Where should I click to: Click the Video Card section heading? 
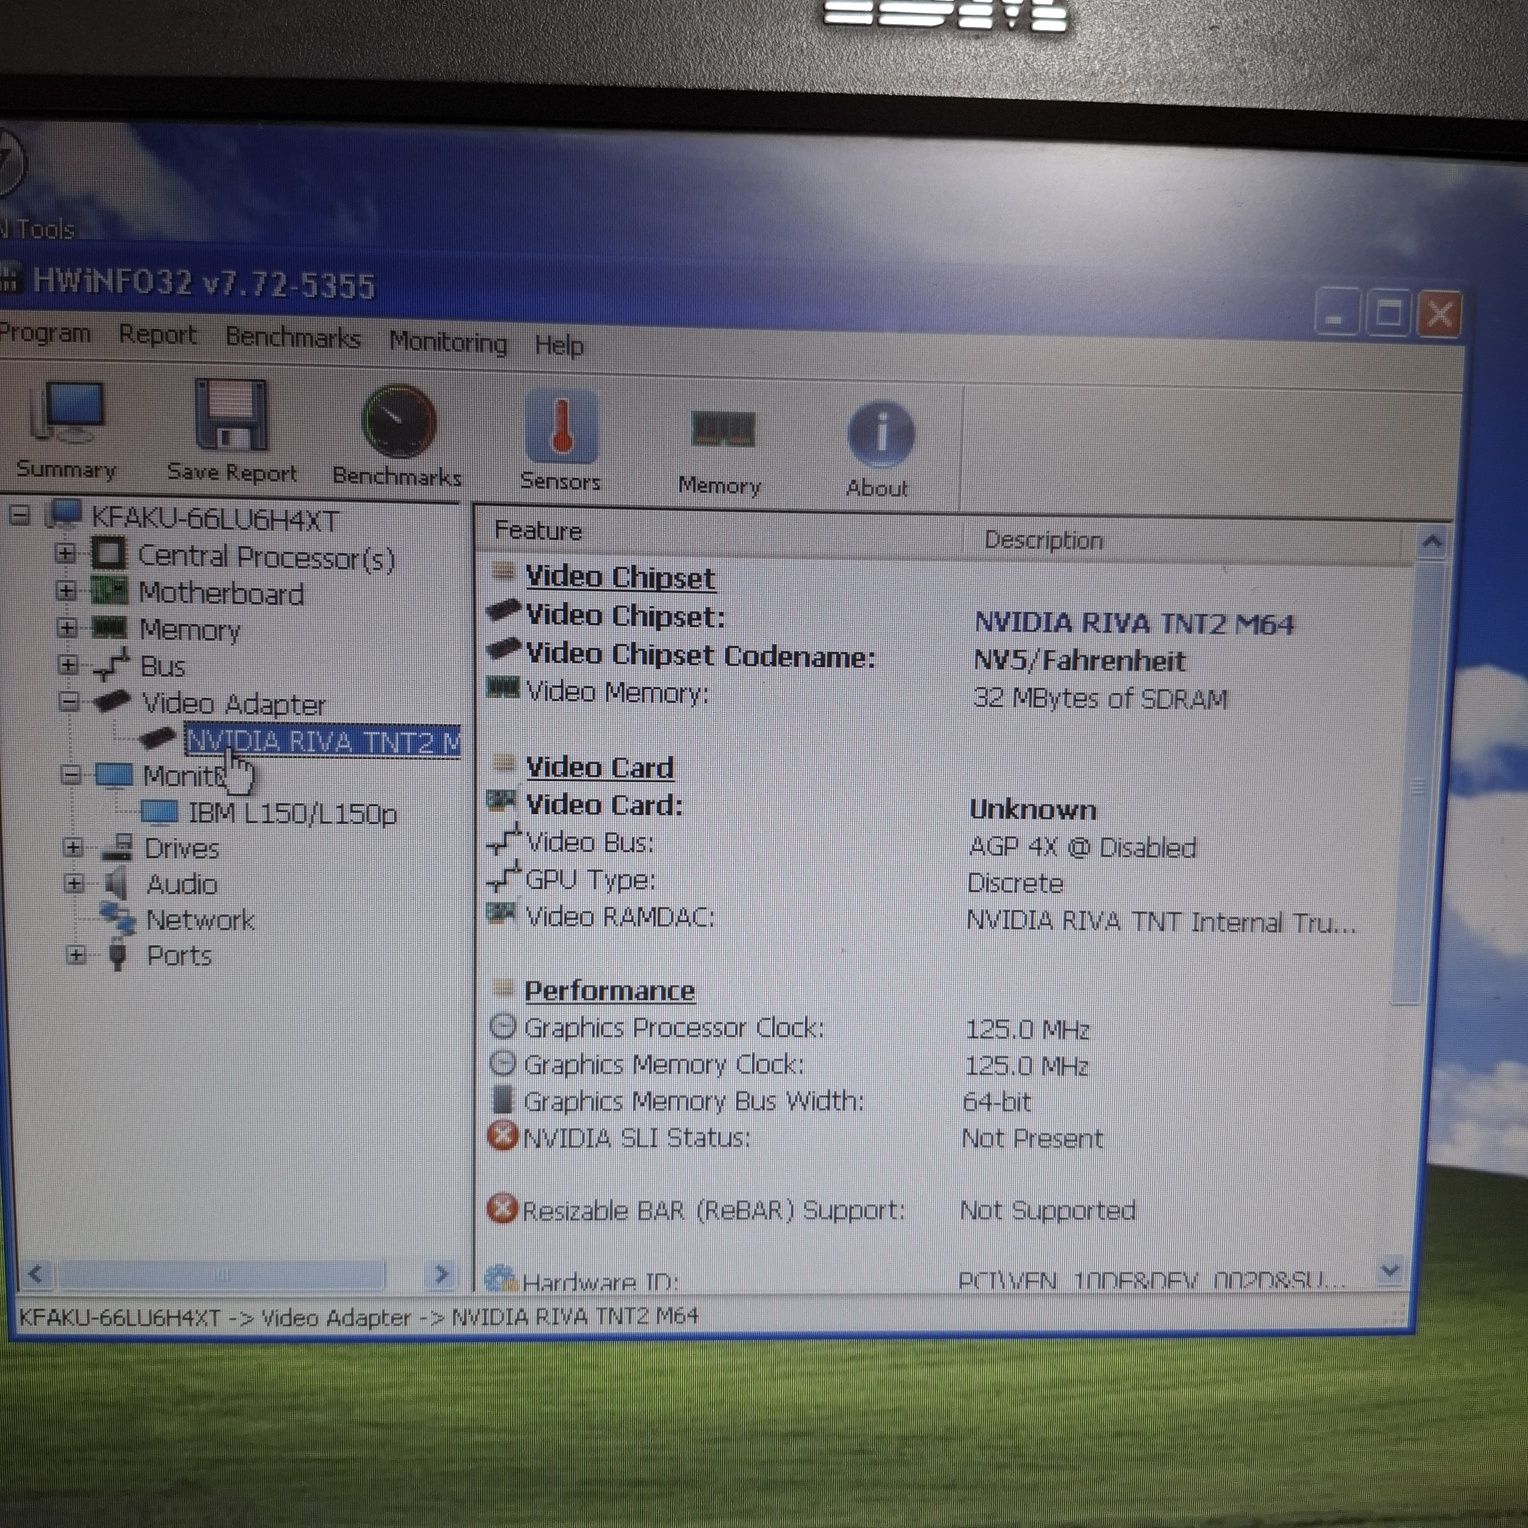point(600,768)
